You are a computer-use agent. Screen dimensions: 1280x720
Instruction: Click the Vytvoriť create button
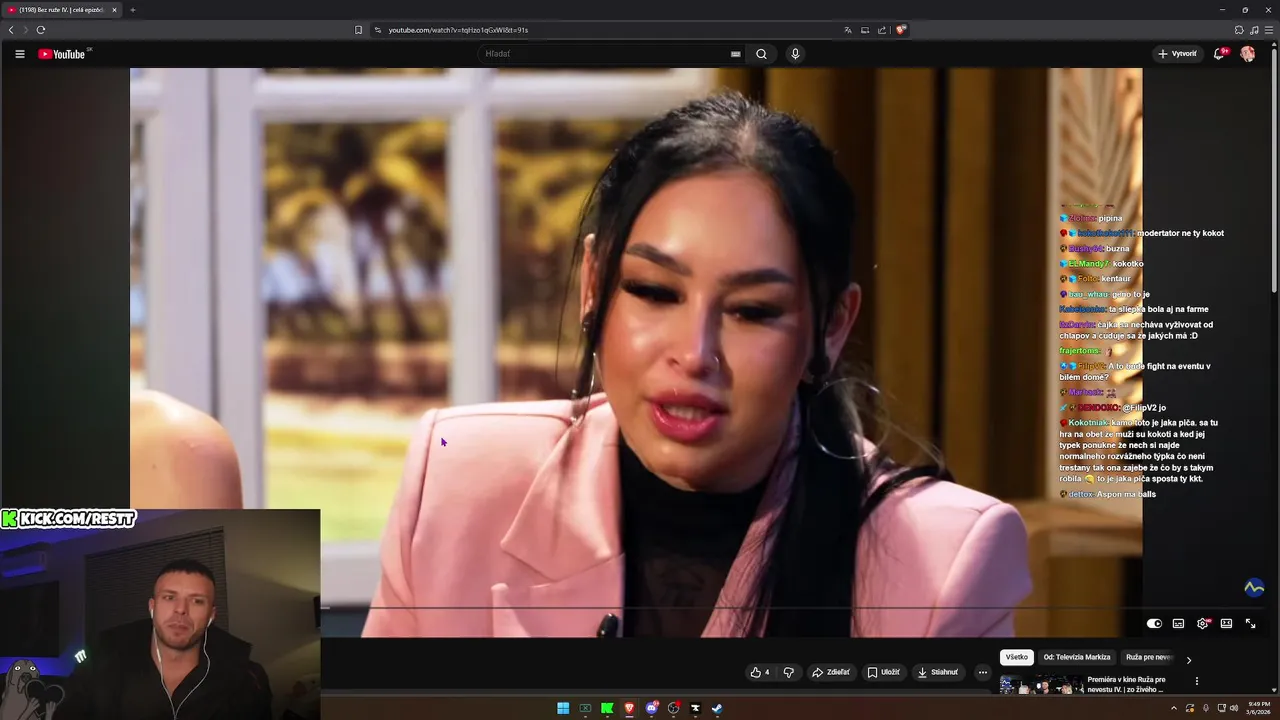(1177, 54)
